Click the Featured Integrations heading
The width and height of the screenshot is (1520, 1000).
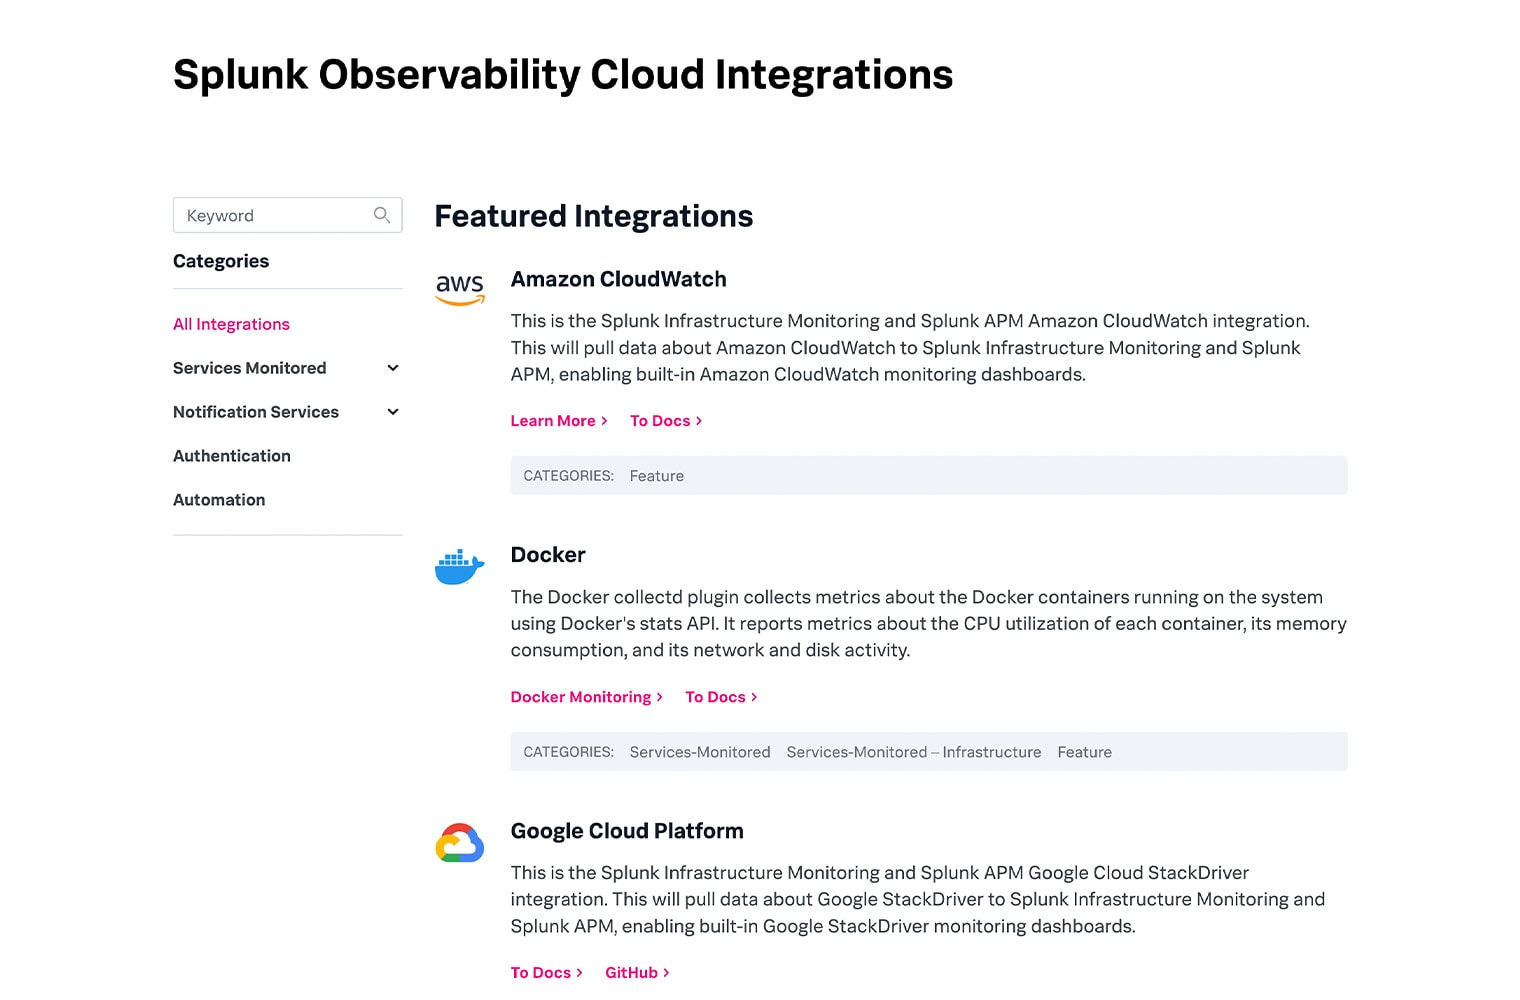[x=594, y=216]
